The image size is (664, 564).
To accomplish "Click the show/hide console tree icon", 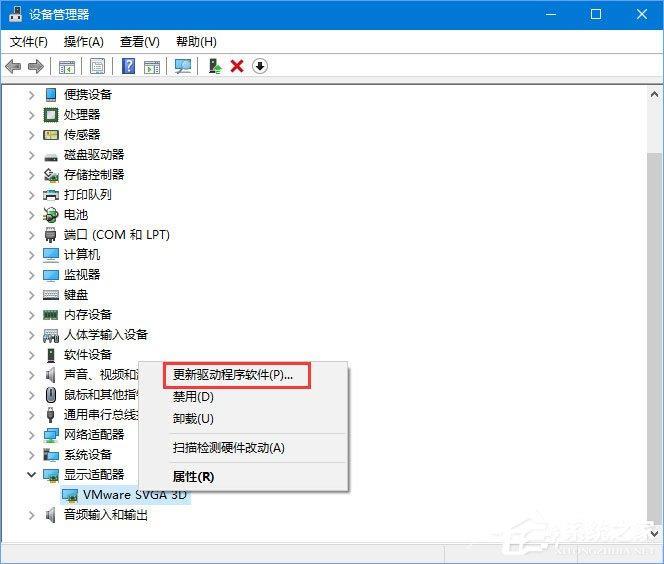I will click(66, 66).
